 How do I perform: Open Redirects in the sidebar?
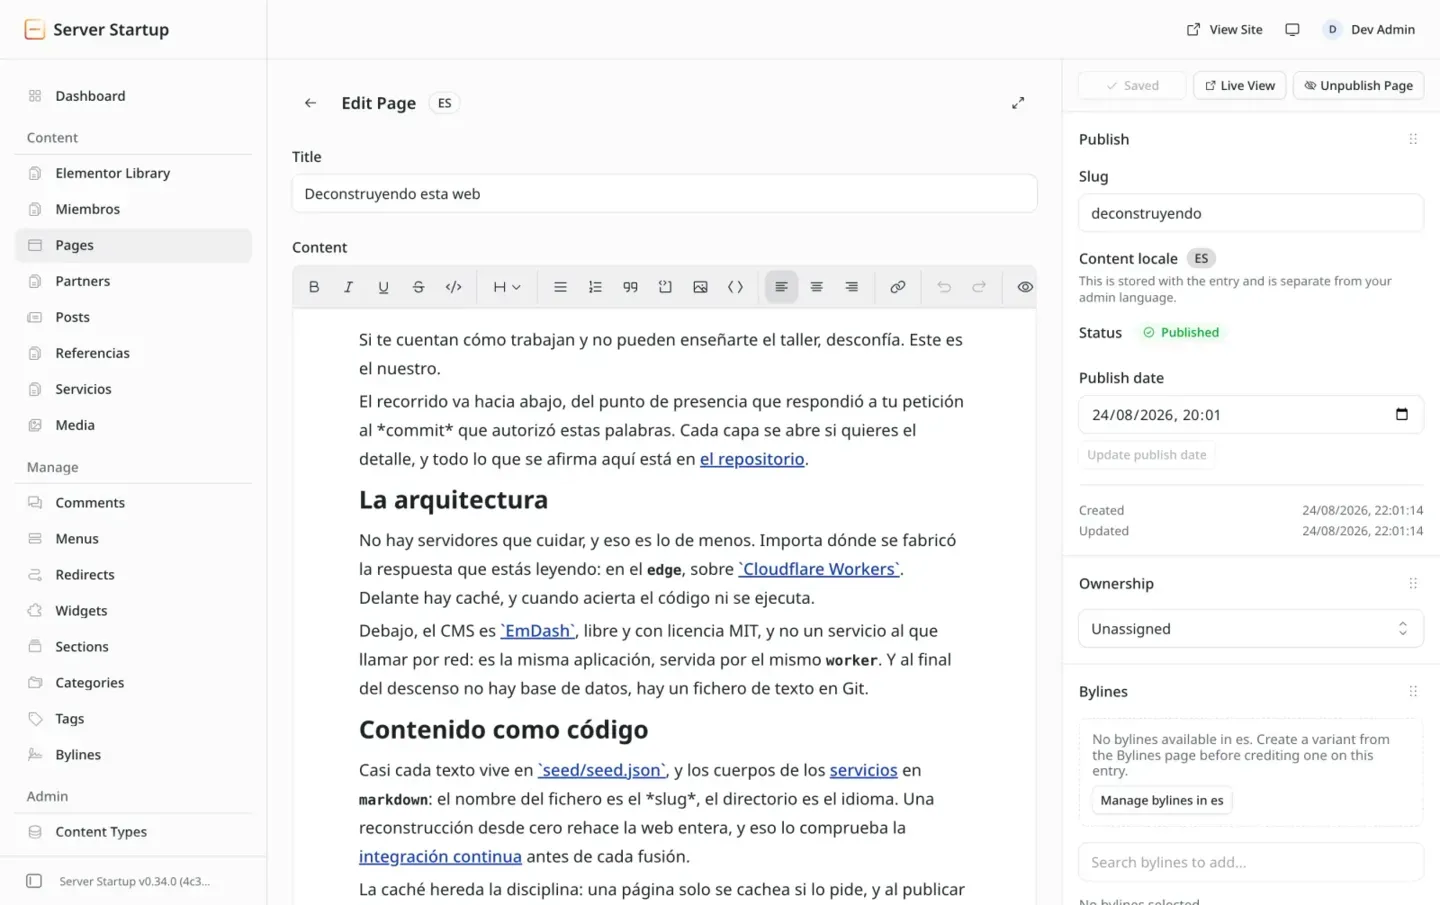pos(133,575)
